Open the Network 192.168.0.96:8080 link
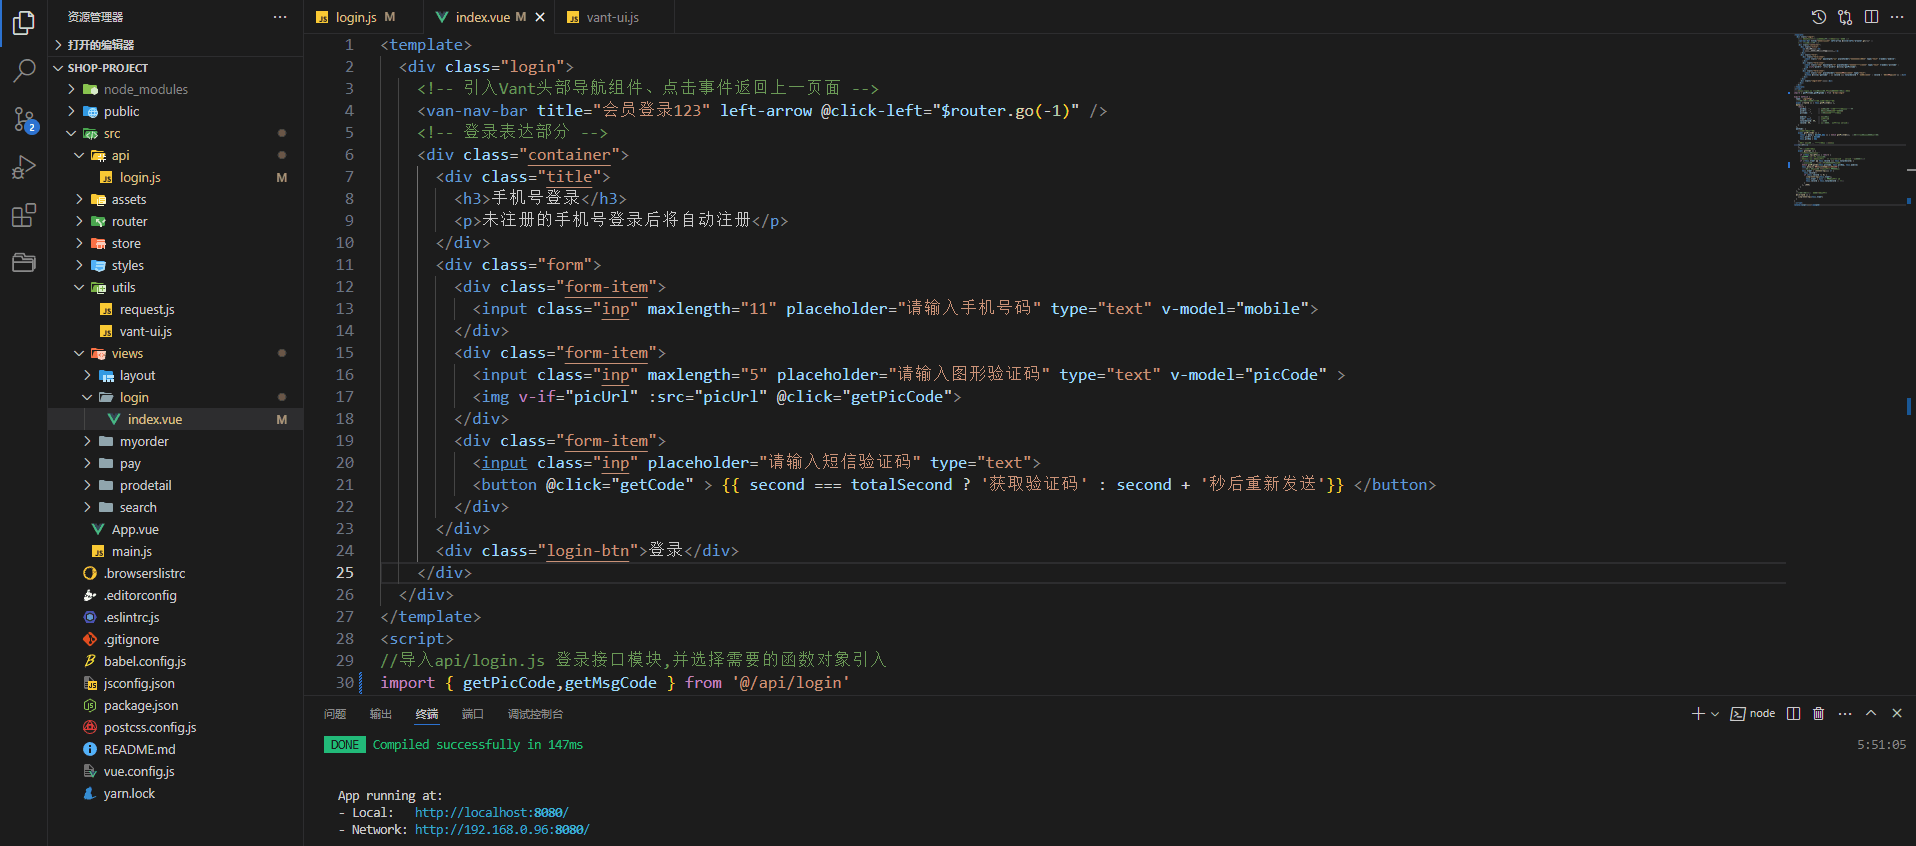The image size is (1916, 846). pos(502,830)
